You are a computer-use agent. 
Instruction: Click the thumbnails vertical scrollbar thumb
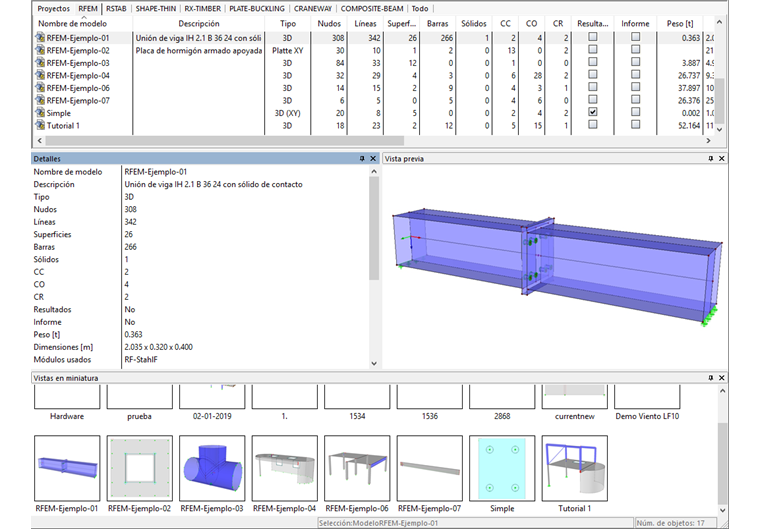722,465
